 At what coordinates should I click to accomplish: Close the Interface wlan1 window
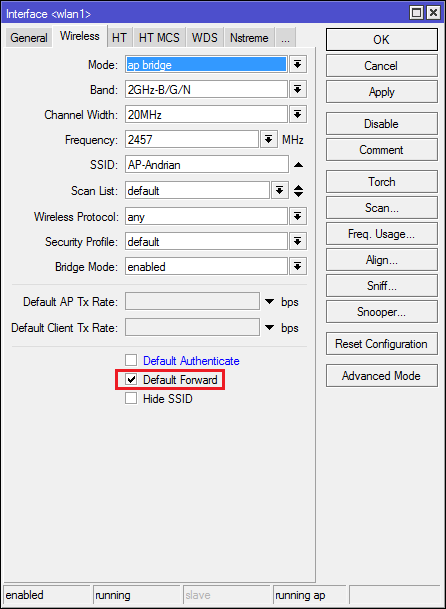click(x=433, y=14)
